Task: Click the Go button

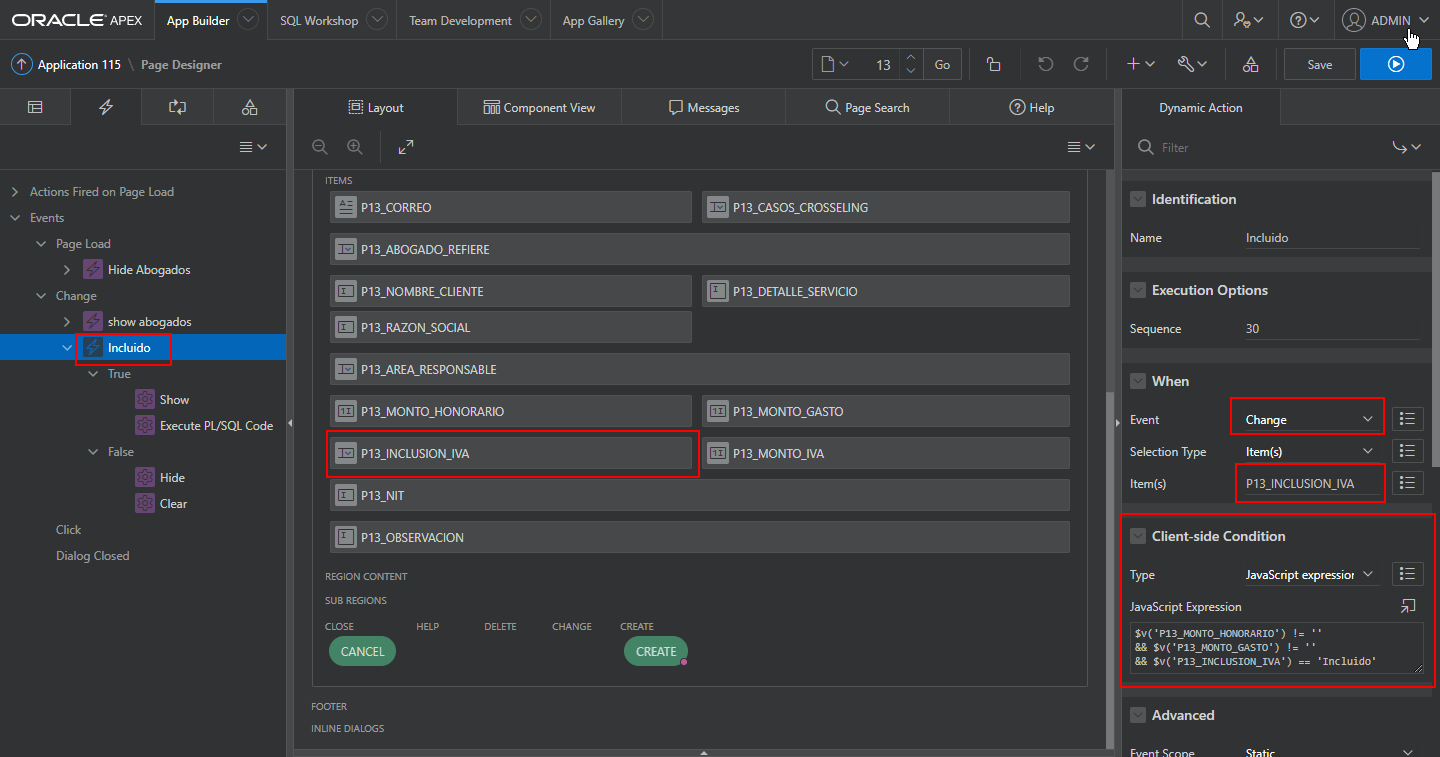Action: click(x=942, y=64)
